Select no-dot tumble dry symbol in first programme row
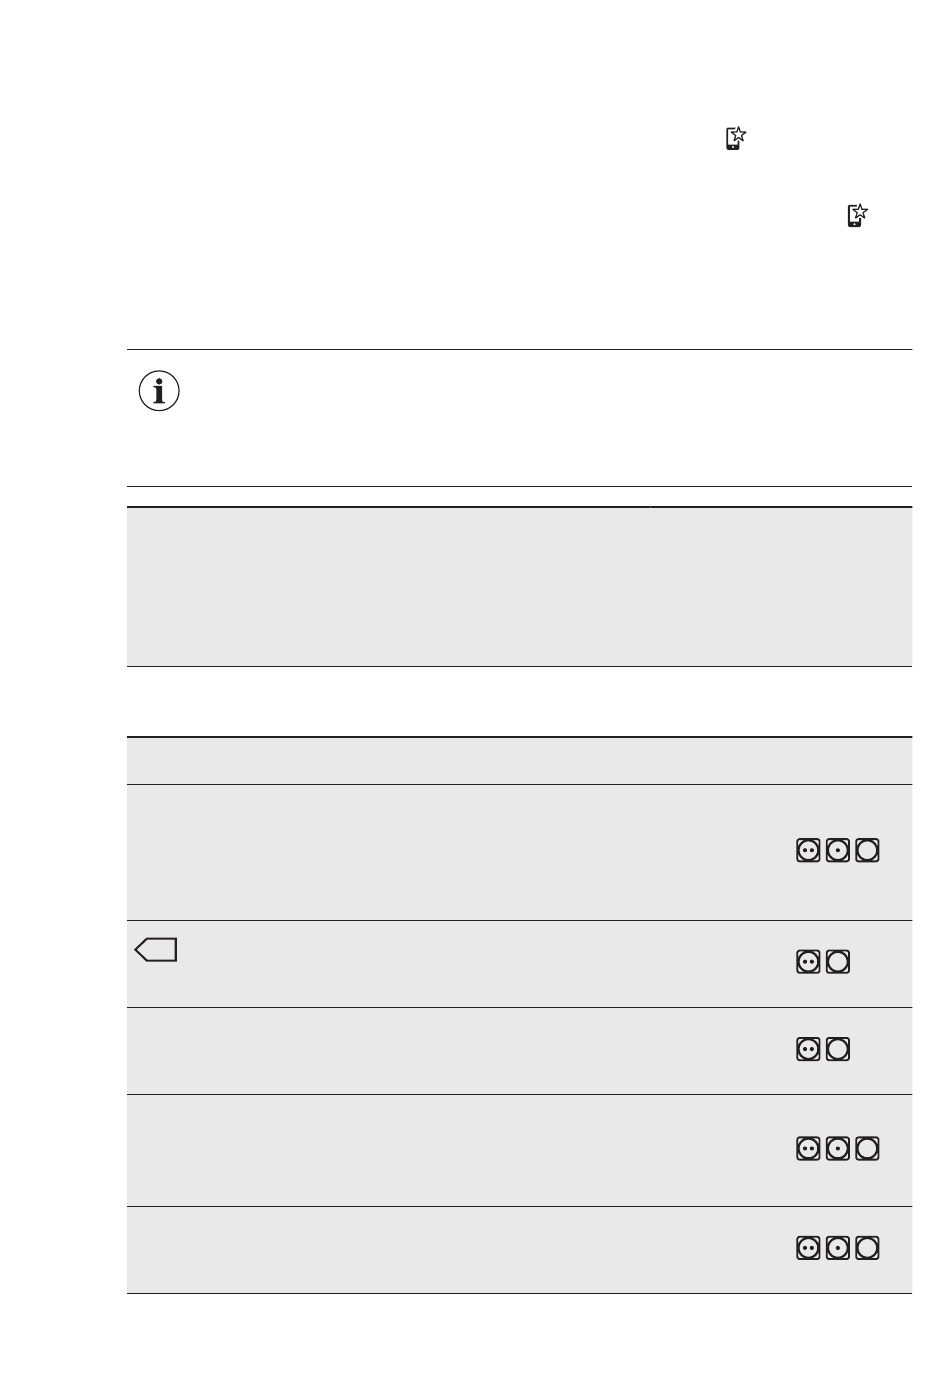 (x=868, y=850)
